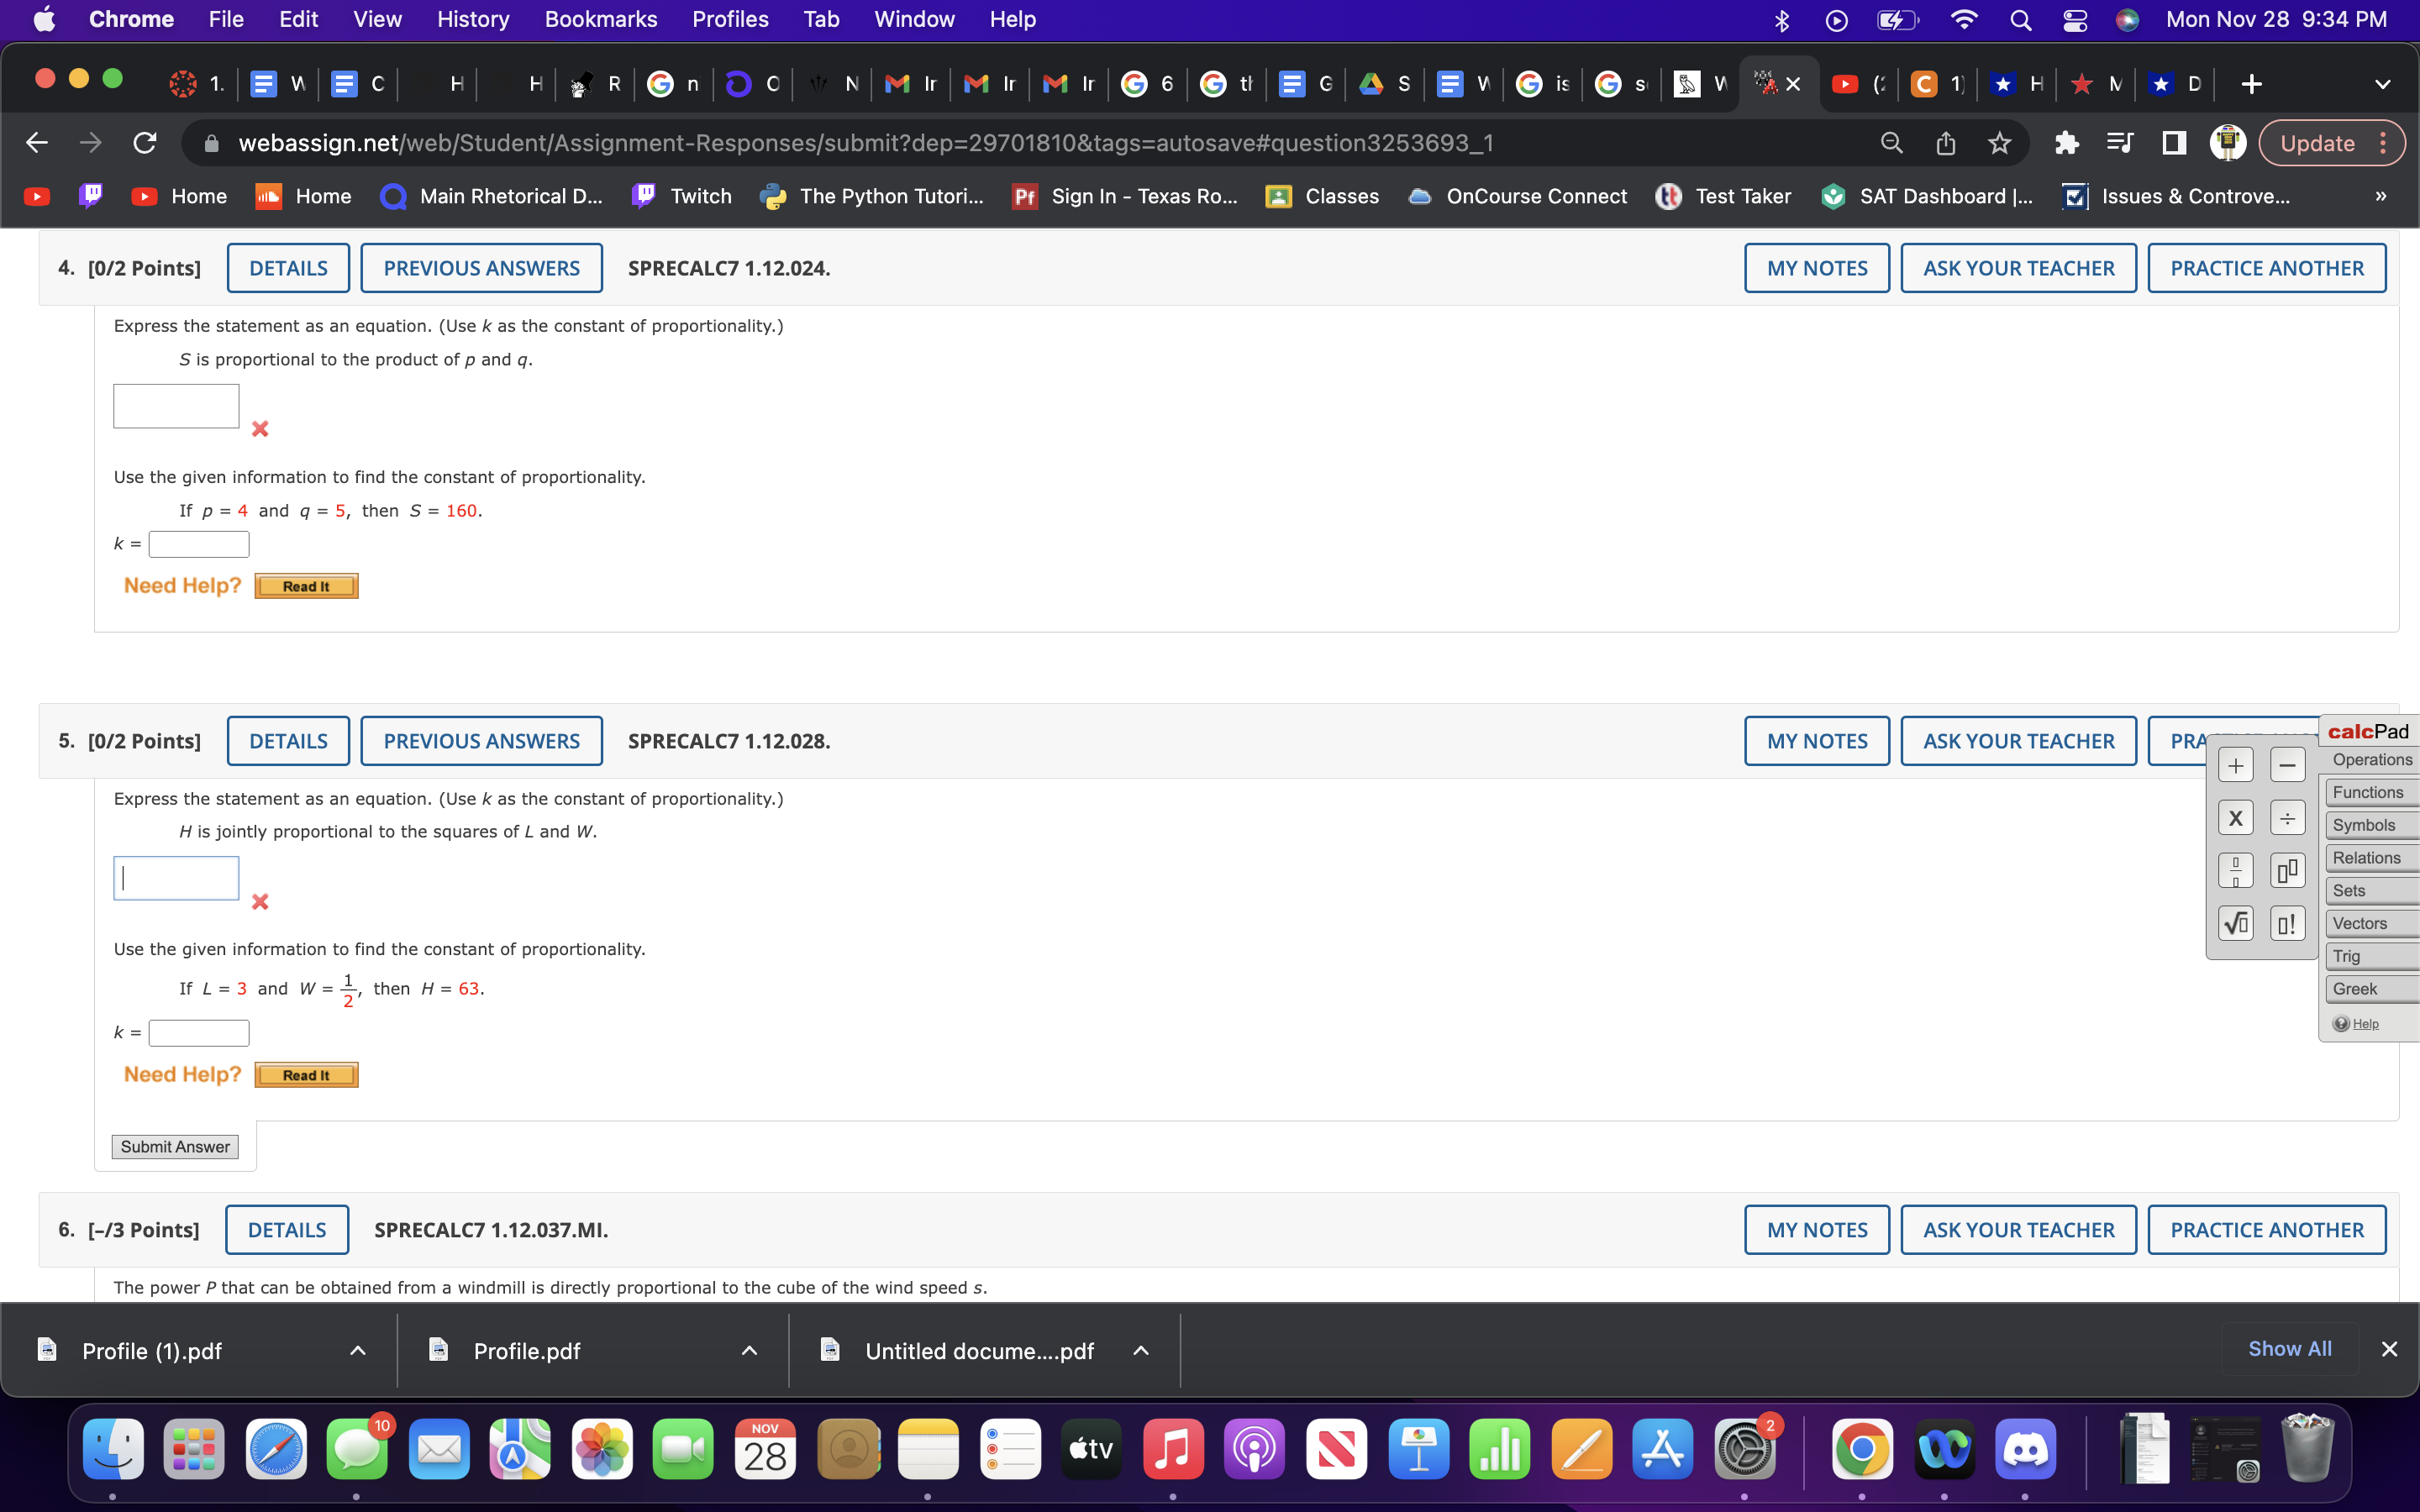Click the factorial icon on calcPad
Image resolution: width=2420 pixels, height=1512 pixels.
pyautogui.click(x=2287, y=922)
